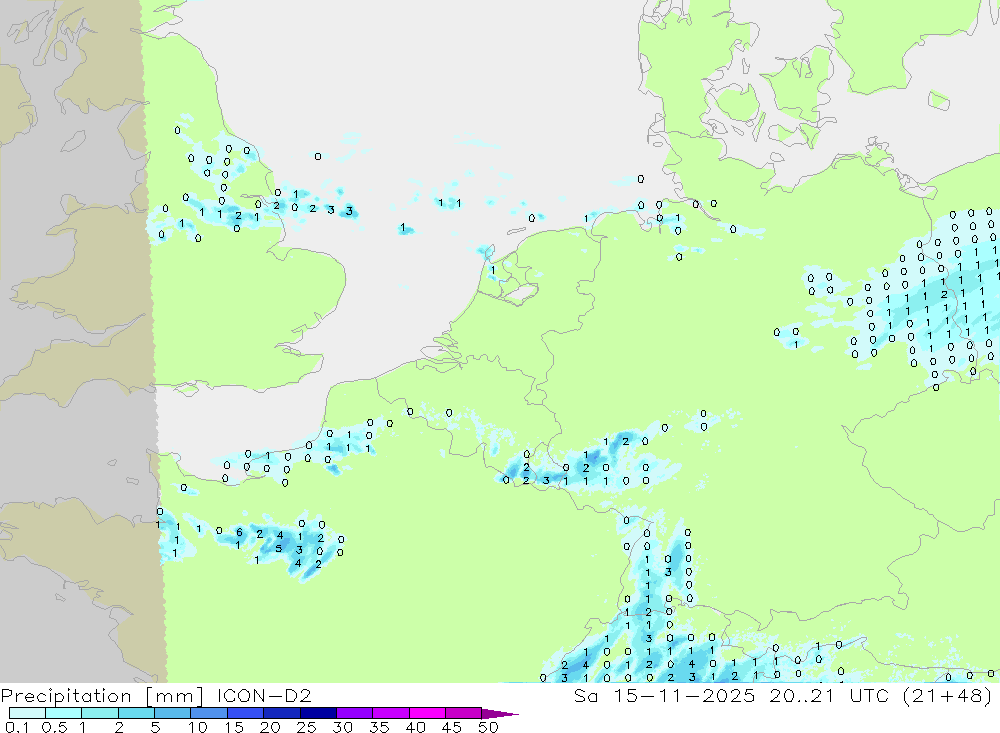Select the '40' legend scale label
Image resolution: width=1000 pixels, height=733 pixels.
pos(416,727)
